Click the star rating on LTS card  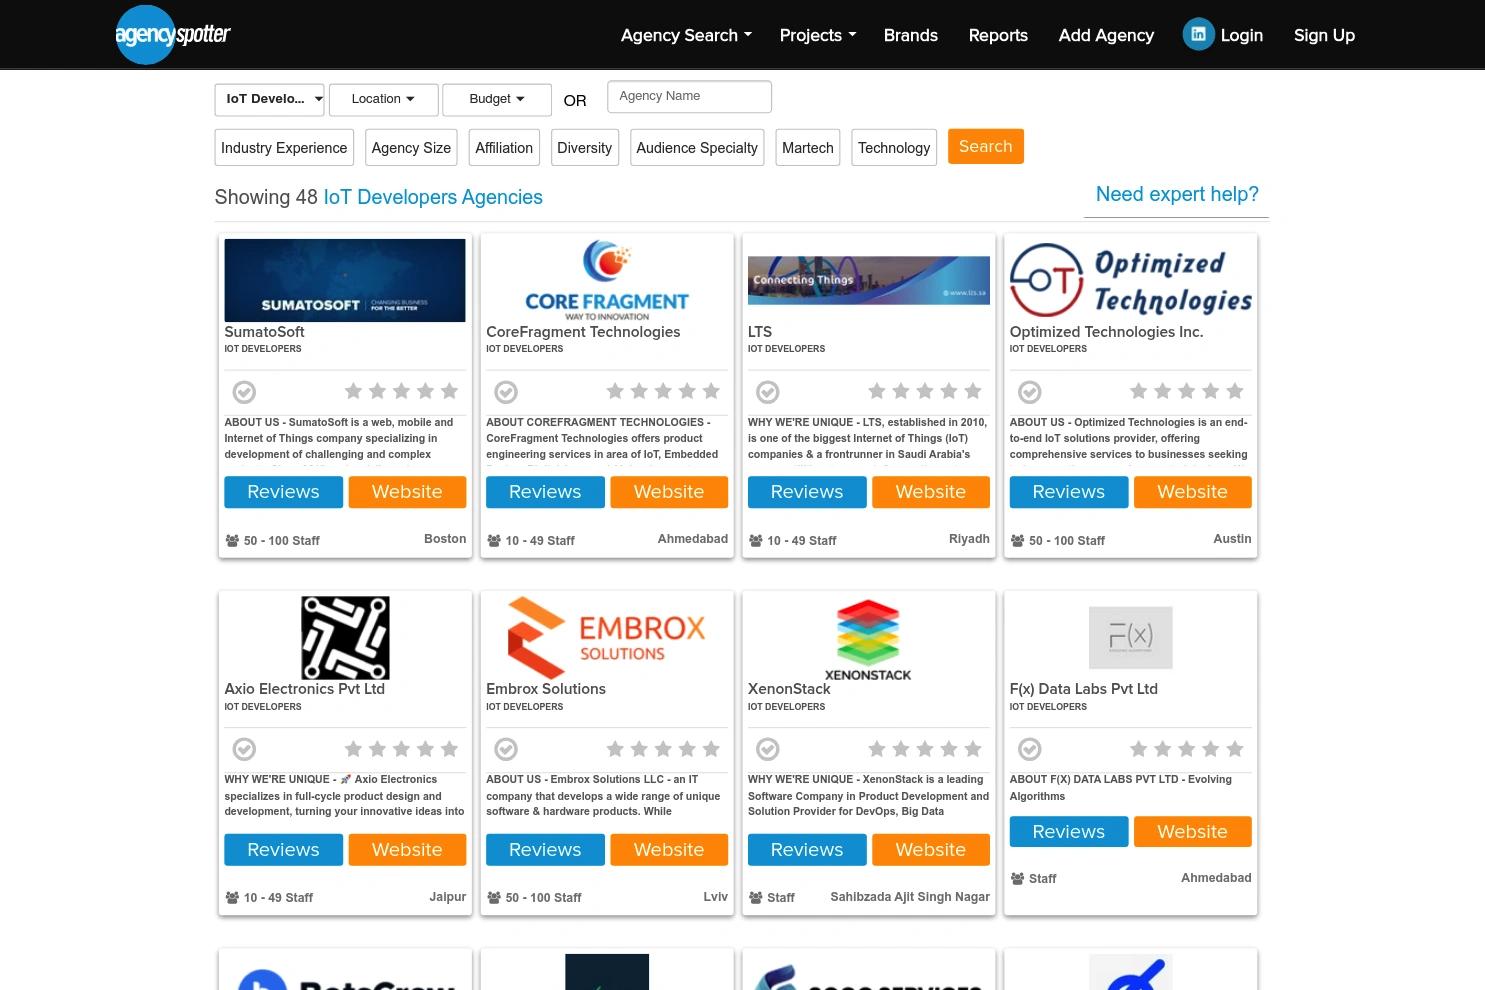(925, 391)
